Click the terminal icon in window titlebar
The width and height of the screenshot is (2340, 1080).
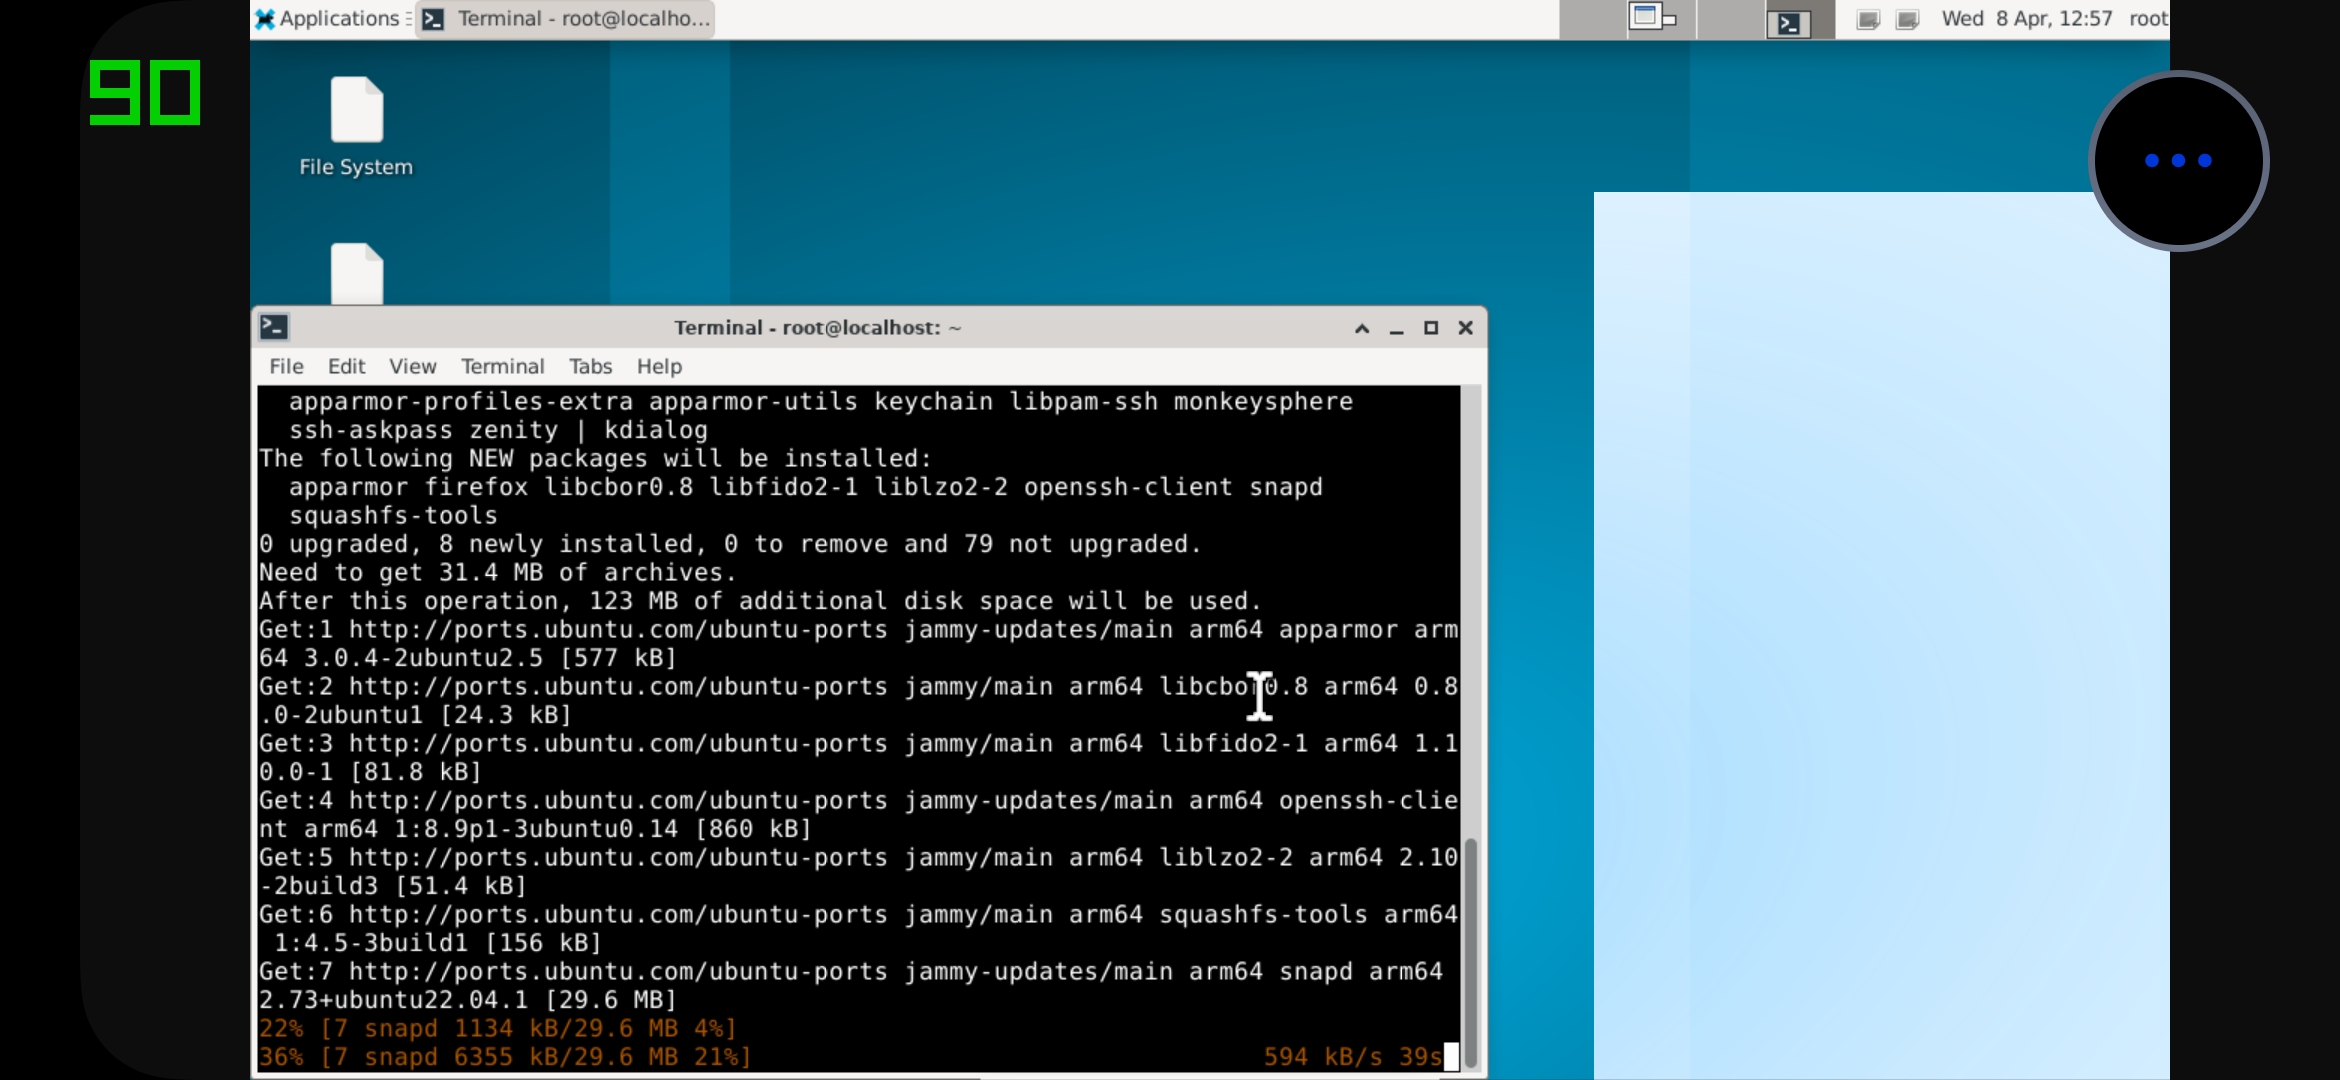pyautogui.click(x=274, y=327)
